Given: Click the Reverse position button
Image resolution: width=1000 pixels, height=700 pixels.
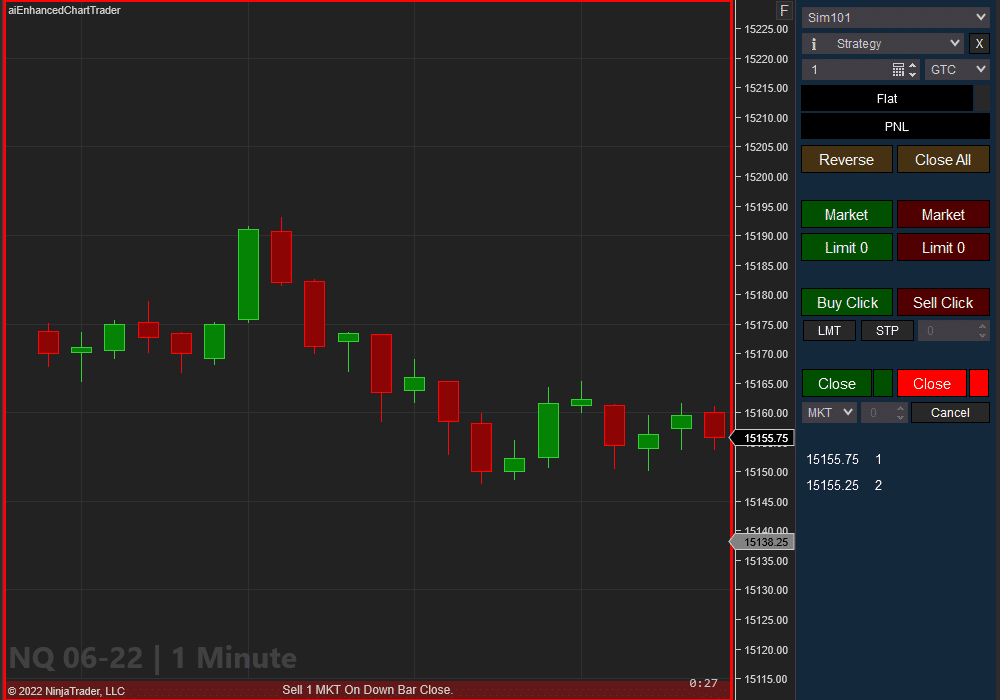Looking at the screenshot, I should [x=846, y=158].
